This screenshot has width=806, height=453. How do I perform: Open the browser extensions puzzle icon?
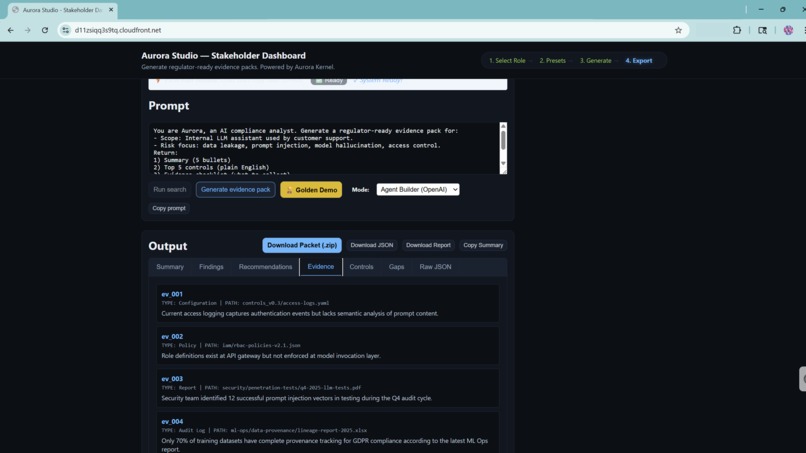pyautogui.click(x=737, y=30)
